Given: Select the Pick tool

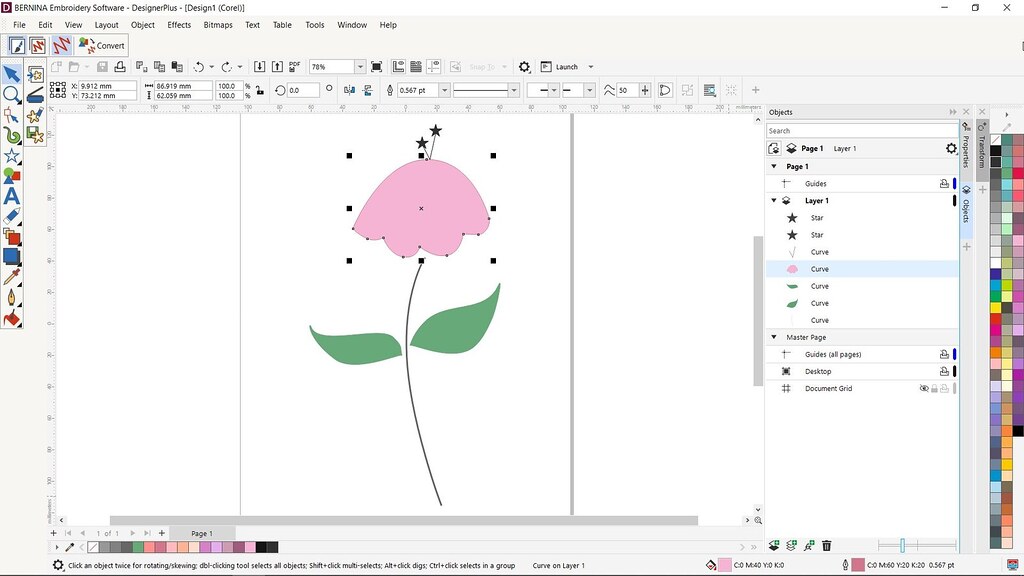Looking at the screenshot, I should pyautogui.click(x=12, y=72).
